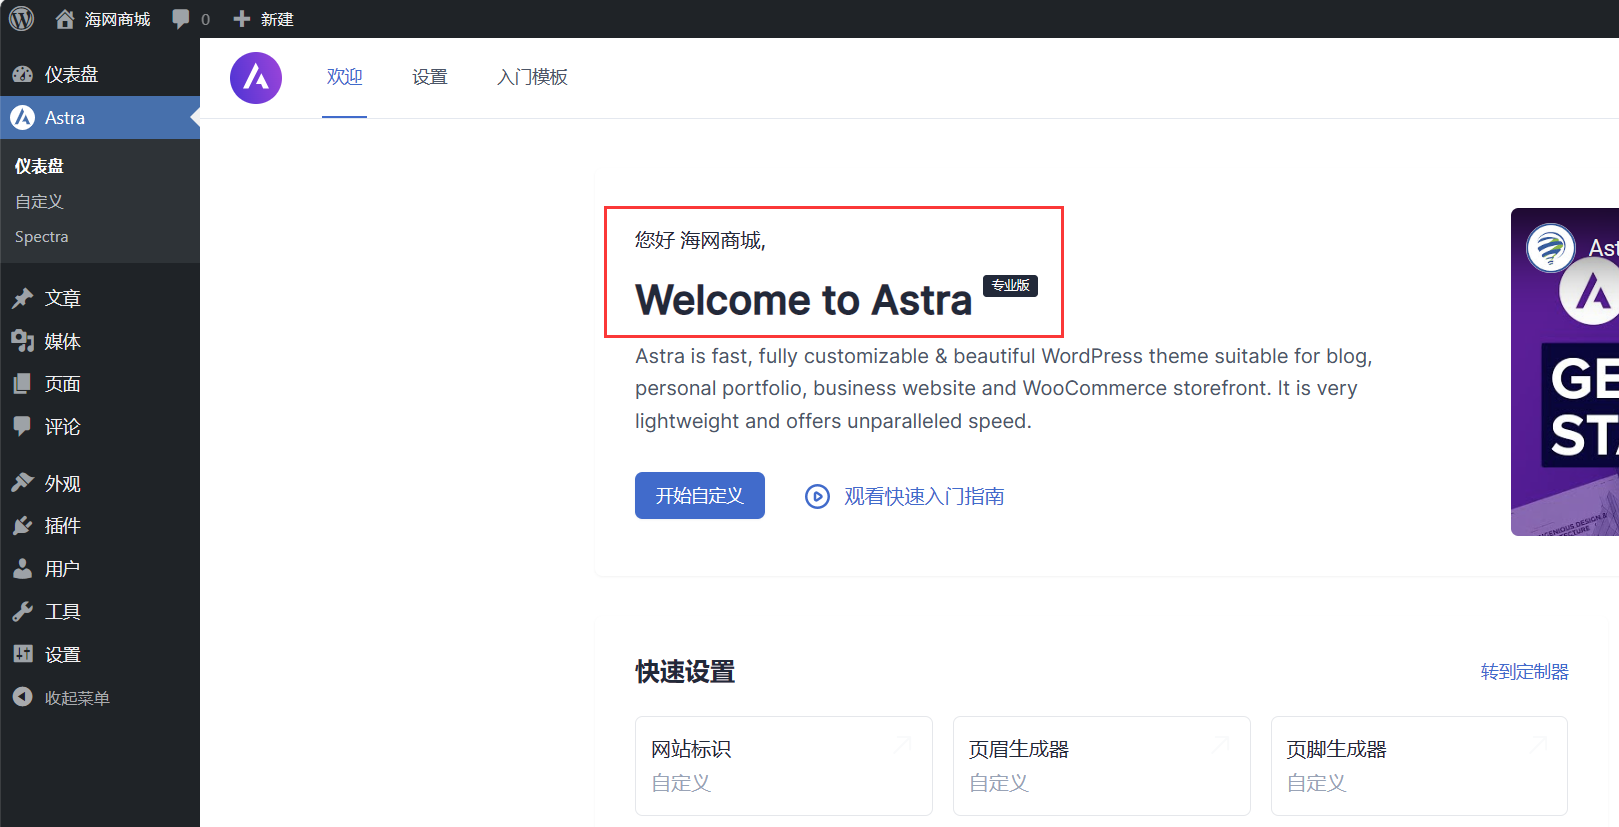Open the 海网商城 site home link

(x=103, y=19)
